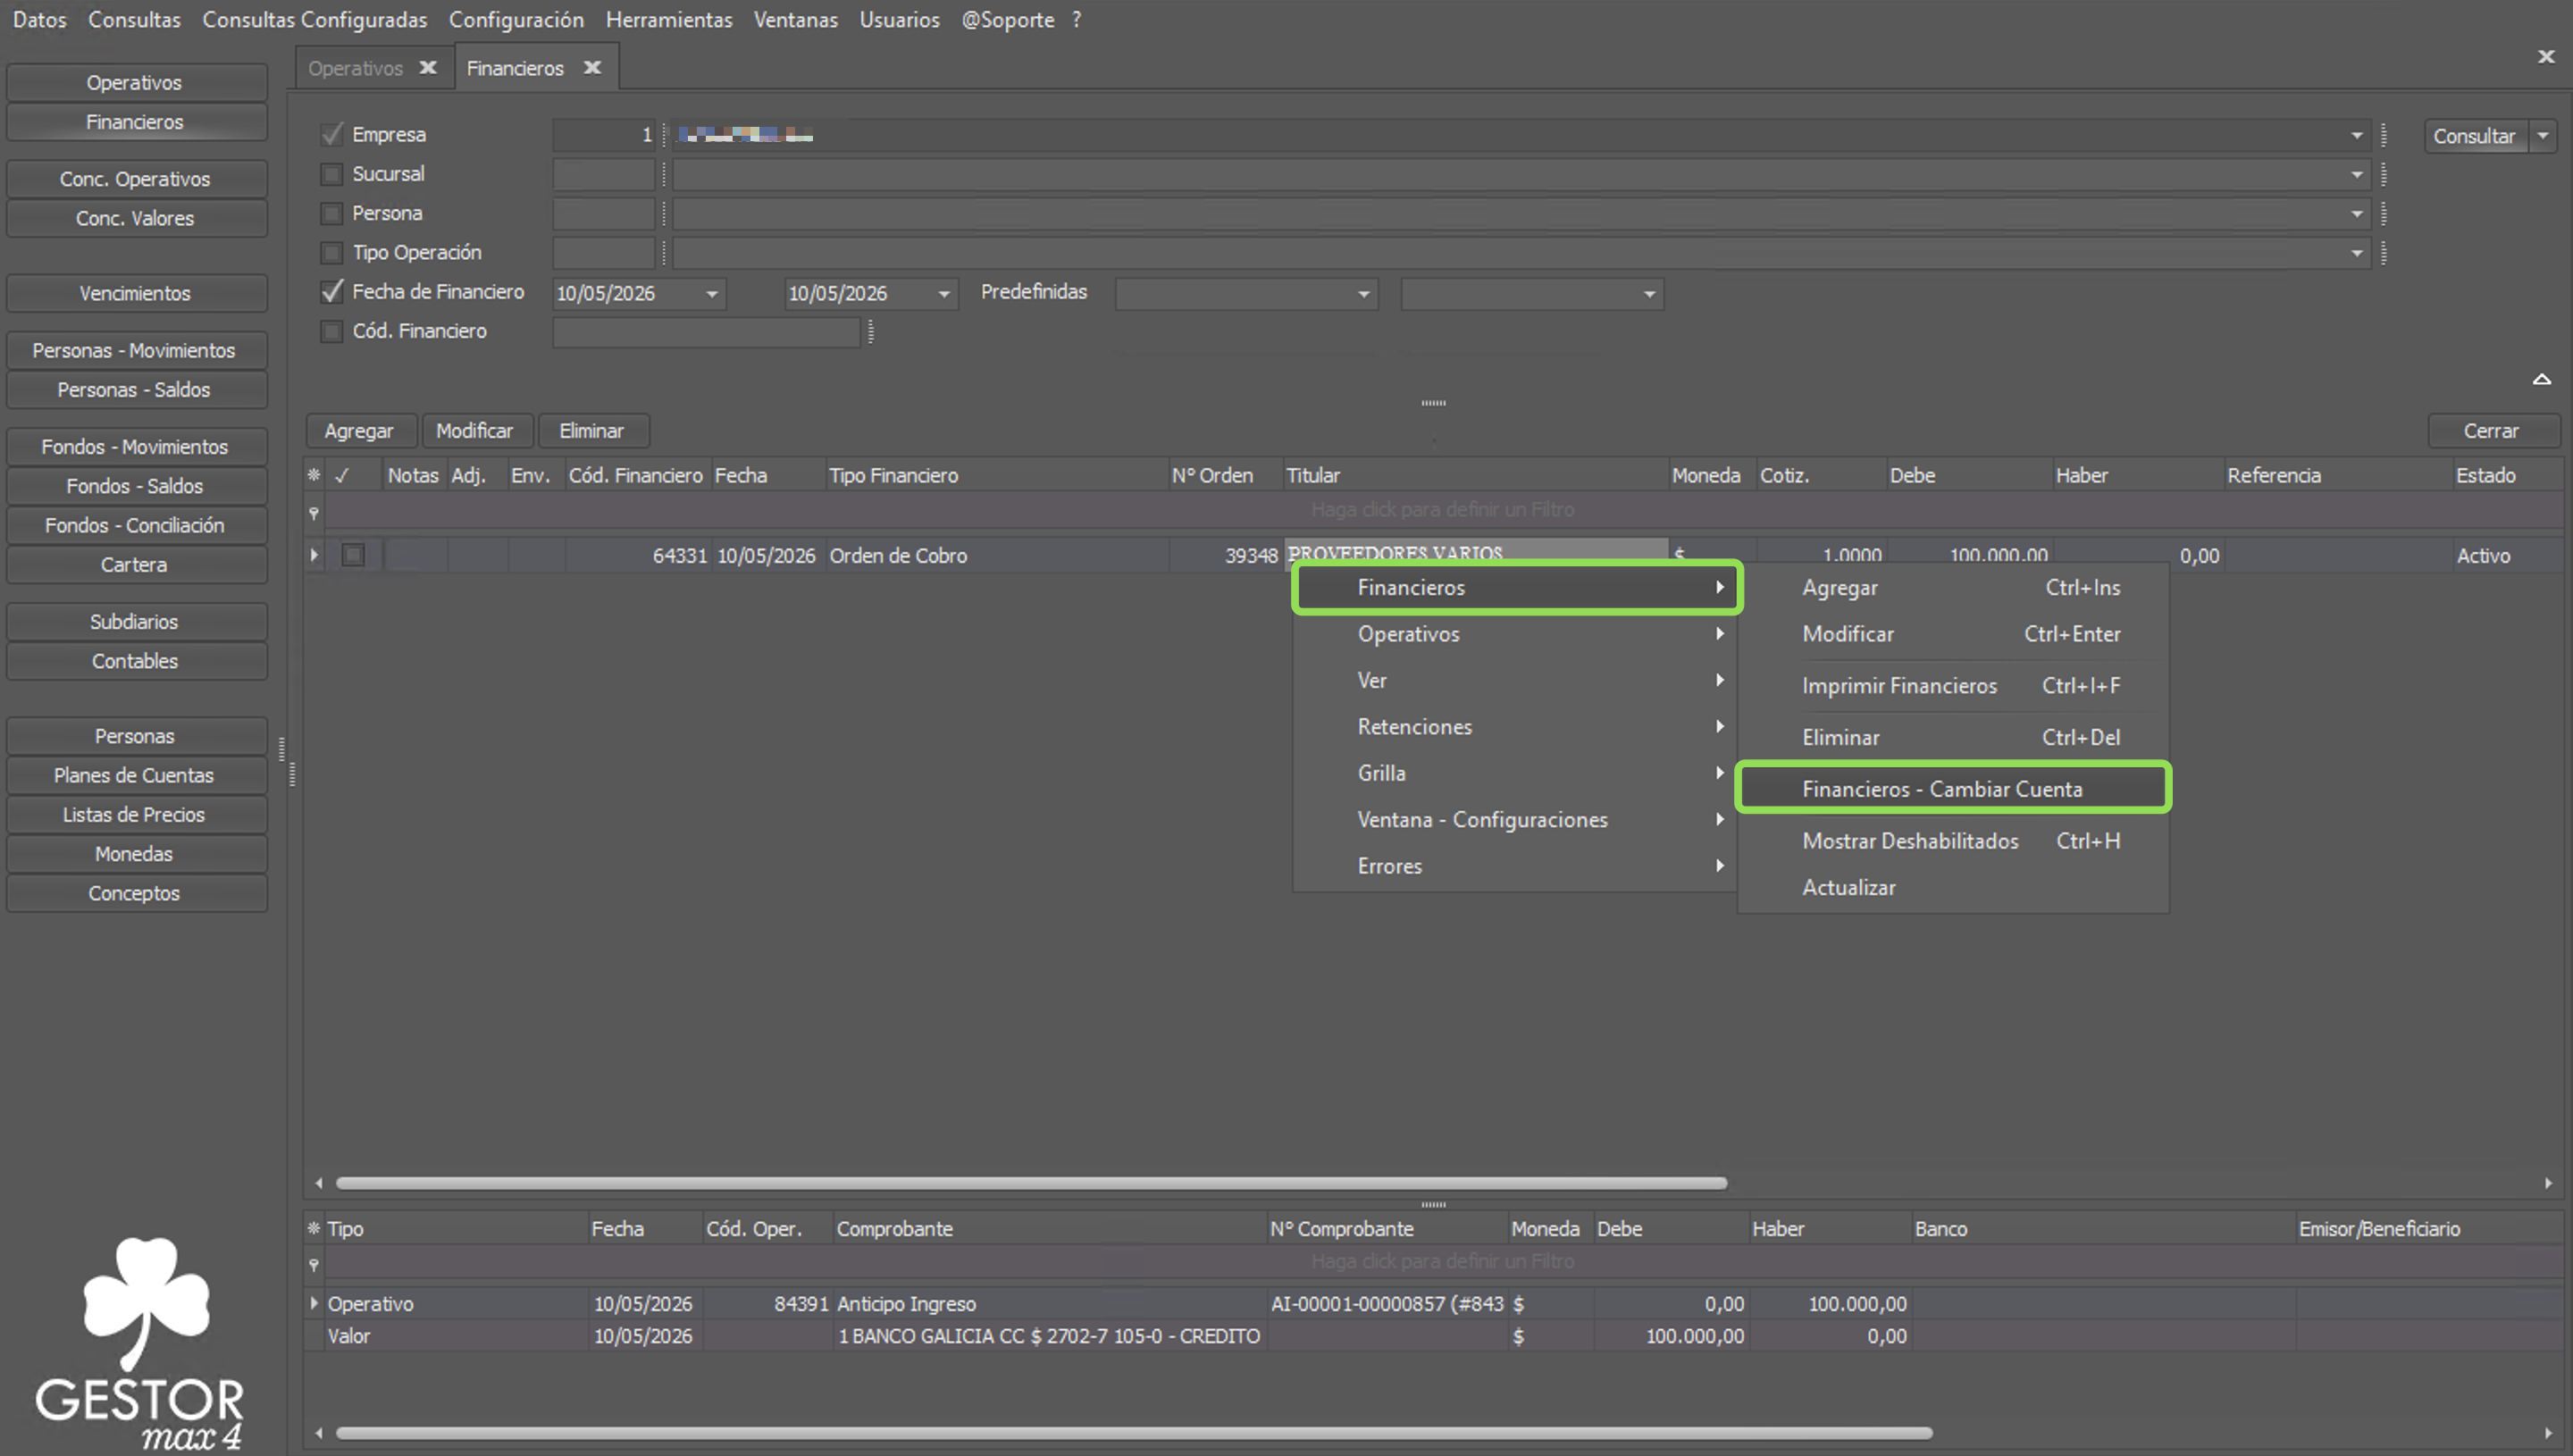Sort the lower grid by Comprobante column header

click(1050, 1228)
